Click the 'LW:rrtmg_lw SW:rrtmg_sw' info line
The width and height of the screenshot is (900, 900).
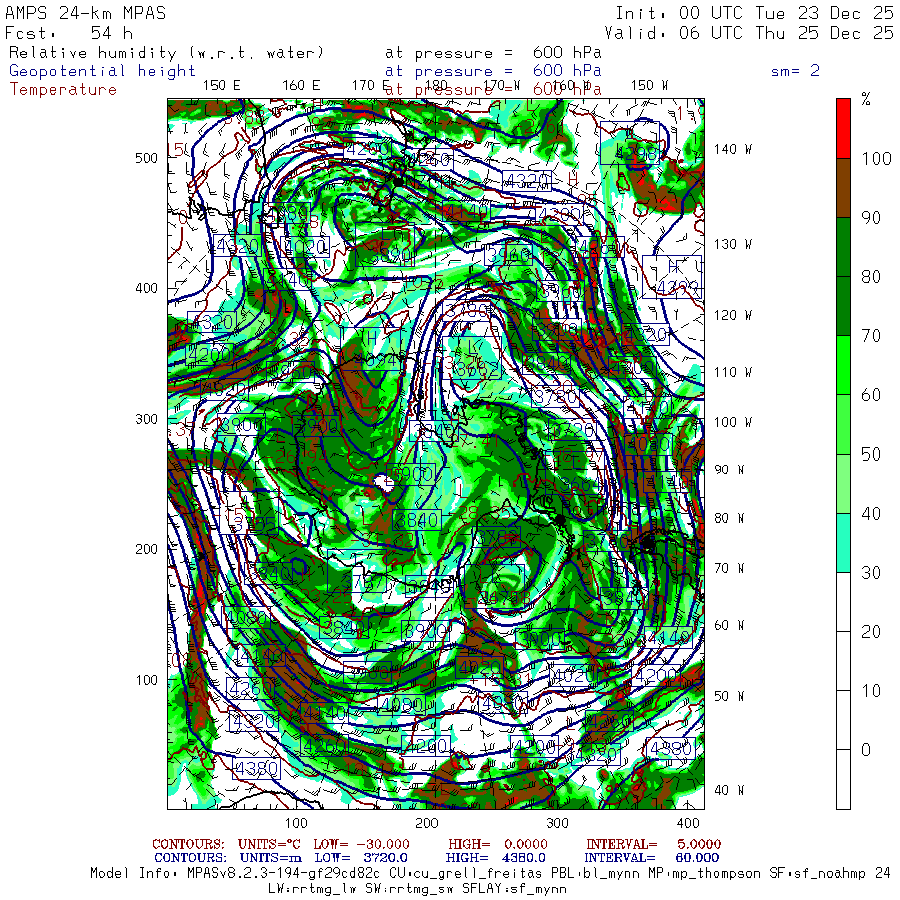point(417,889)
